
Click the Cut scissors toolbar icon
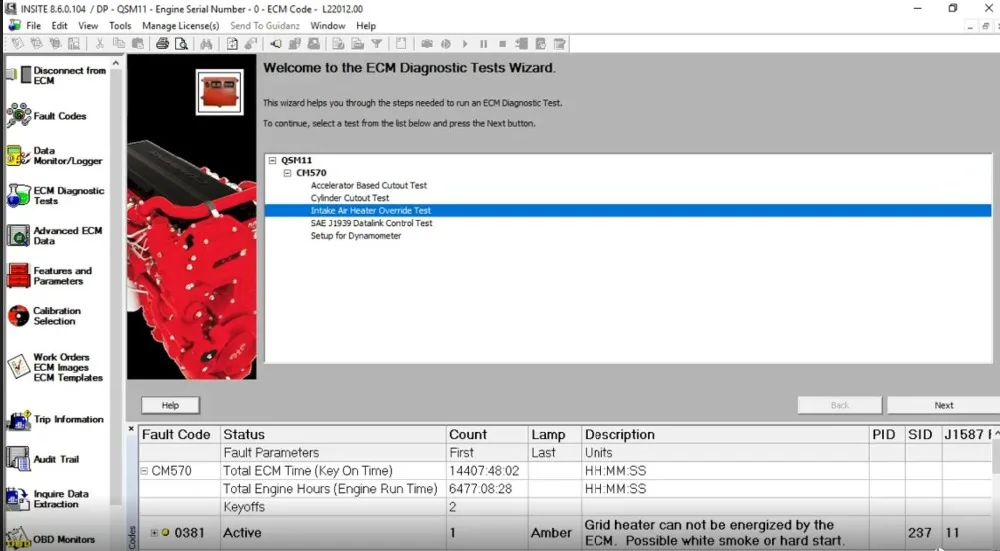(x=99, y=44)
